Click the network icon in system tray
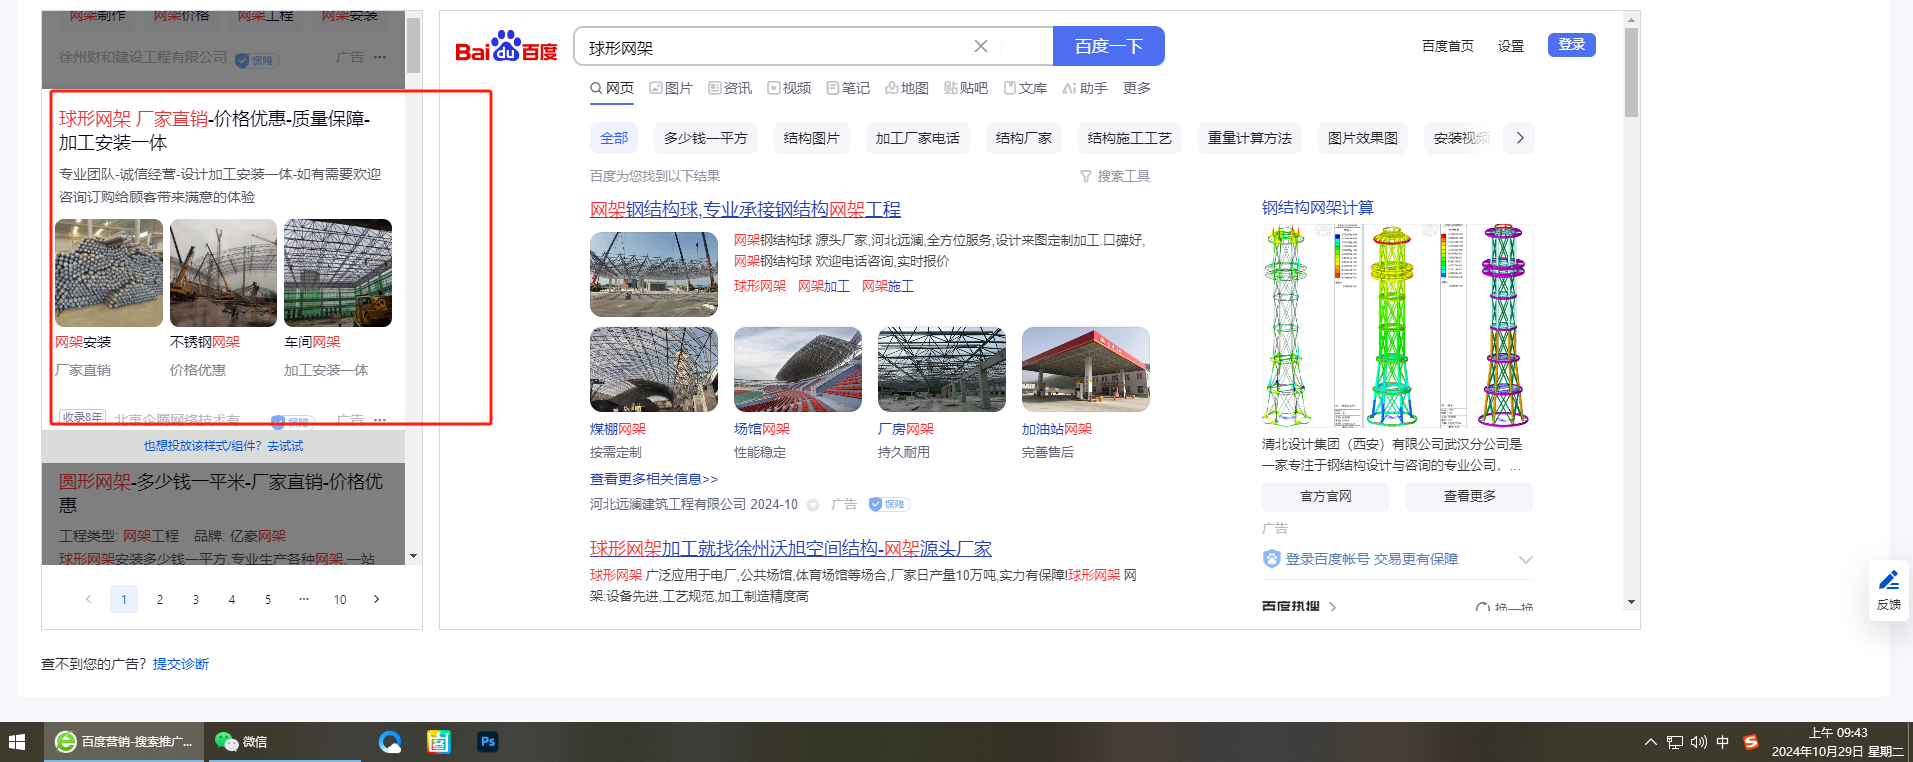1913x762 pixels. (x=1675, y=742)
